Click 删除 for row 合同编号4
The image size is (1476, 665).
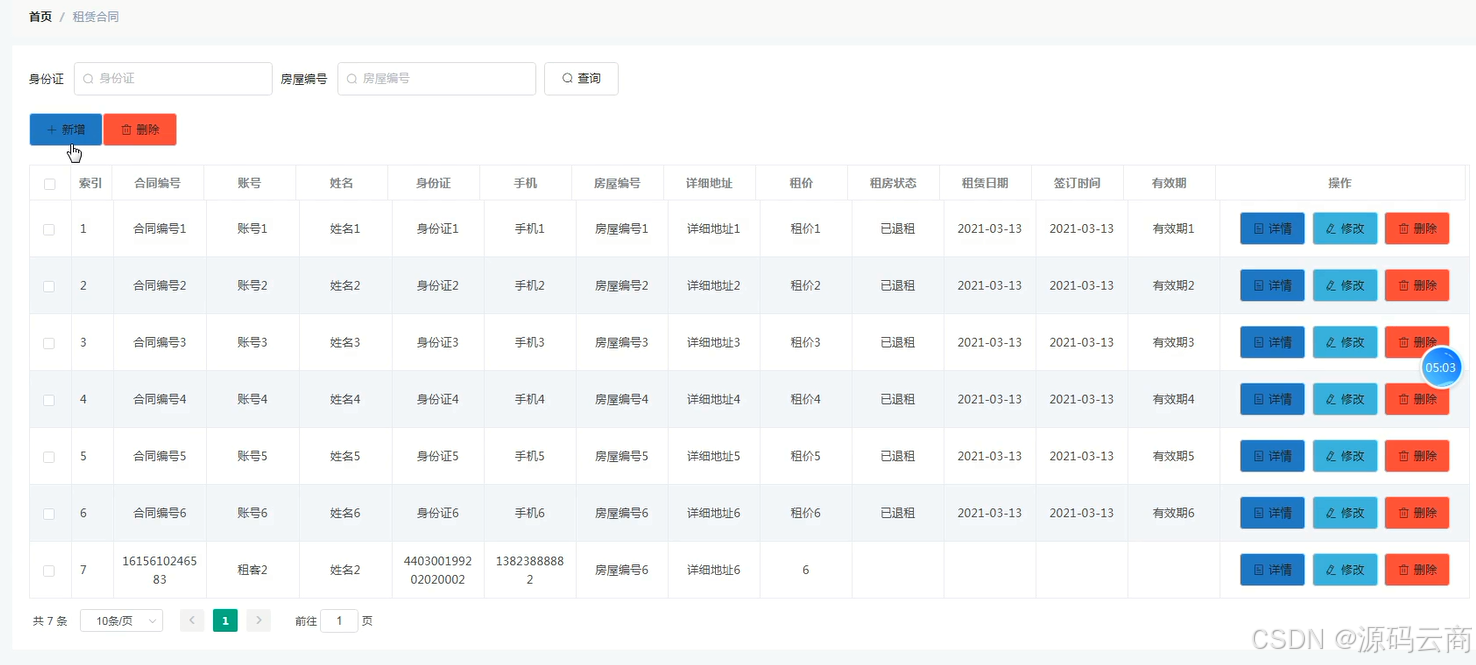pos(1417,400)
